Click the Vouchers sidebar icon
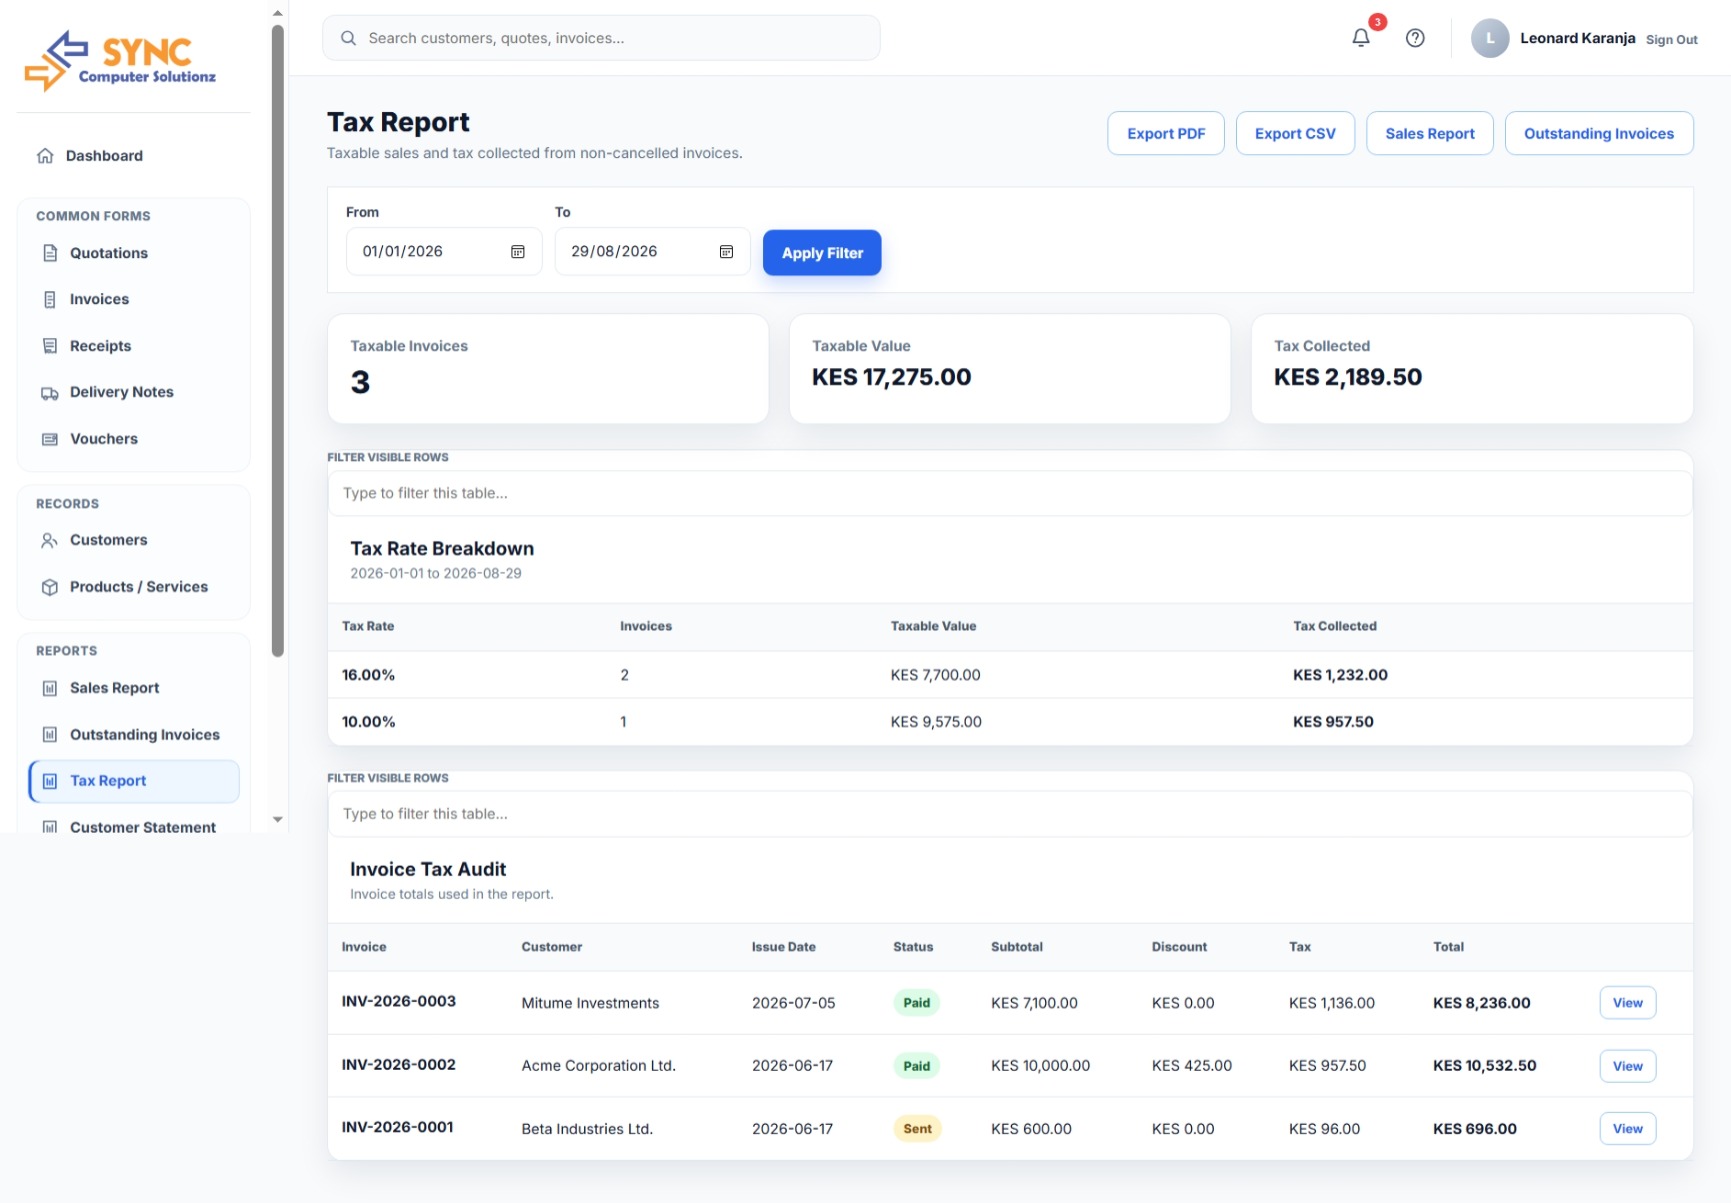The height and width of the screenshot is (1203, 1731). pyautogui.click(x=50, y=439)
